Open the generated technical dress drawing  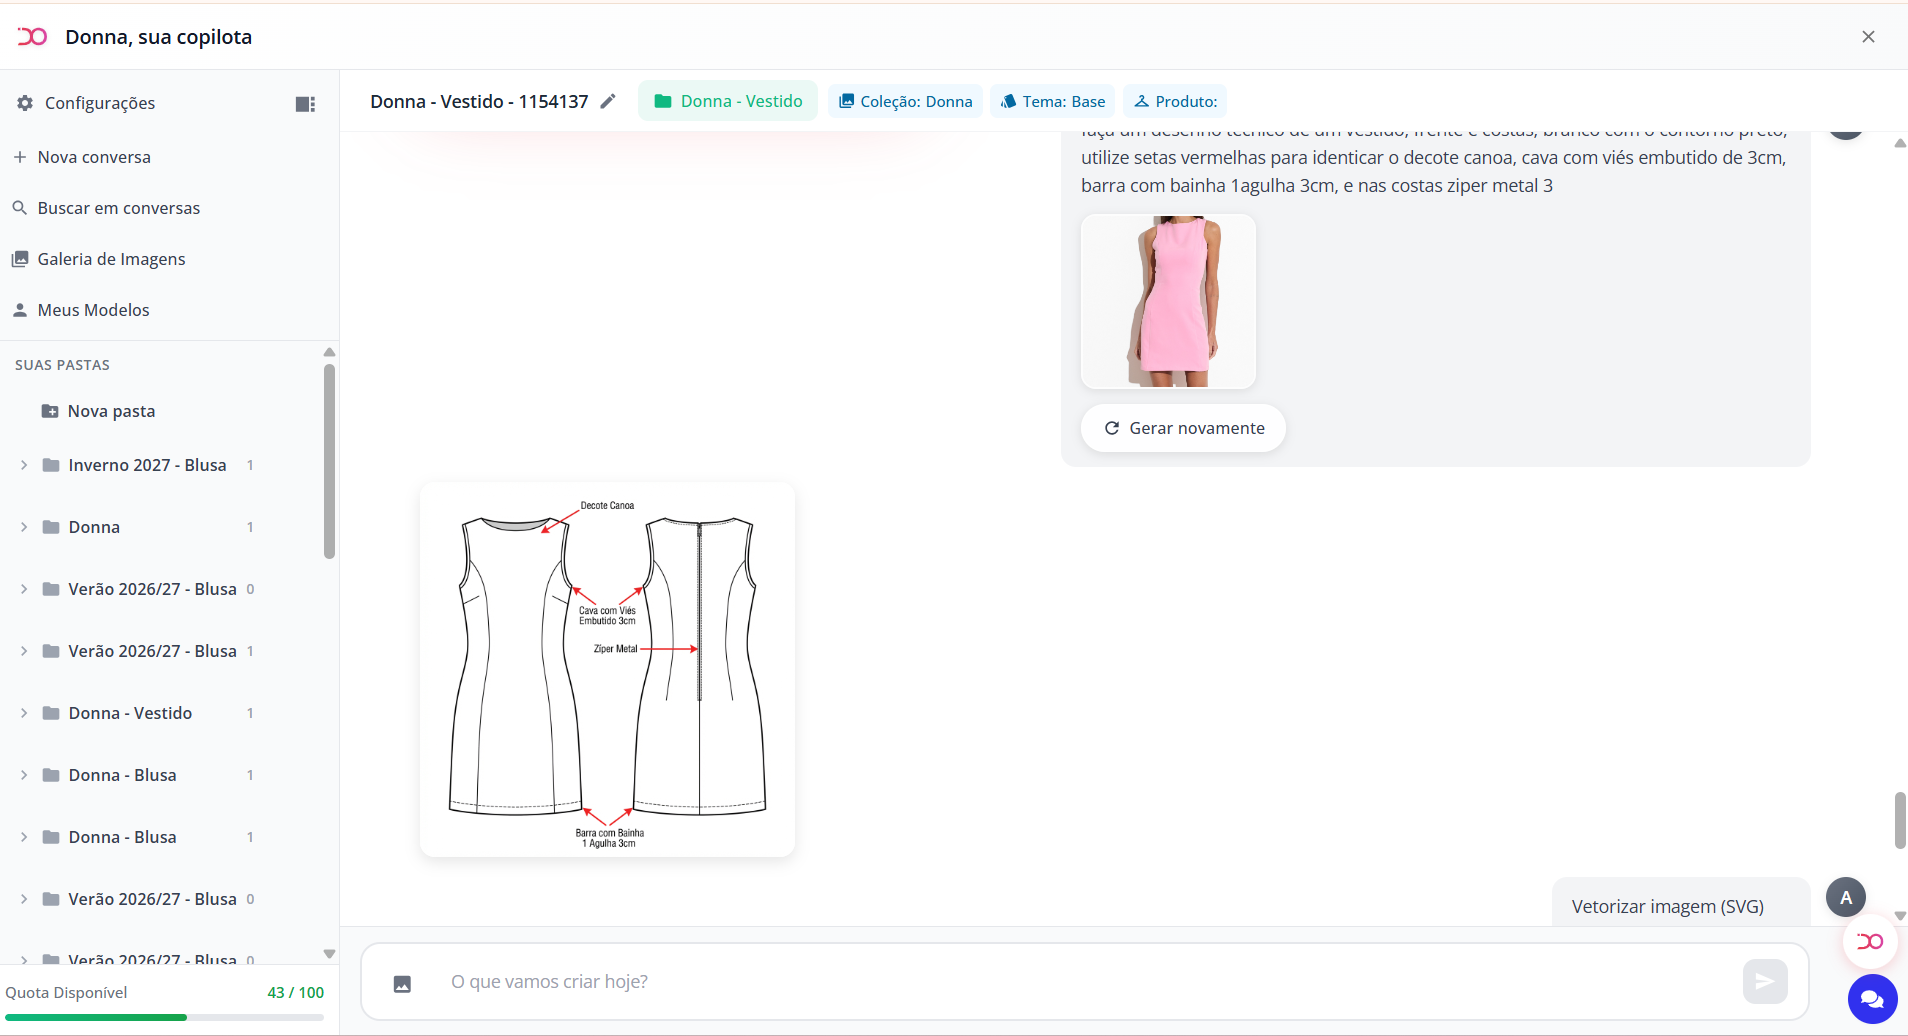click(x=607, y=670)
